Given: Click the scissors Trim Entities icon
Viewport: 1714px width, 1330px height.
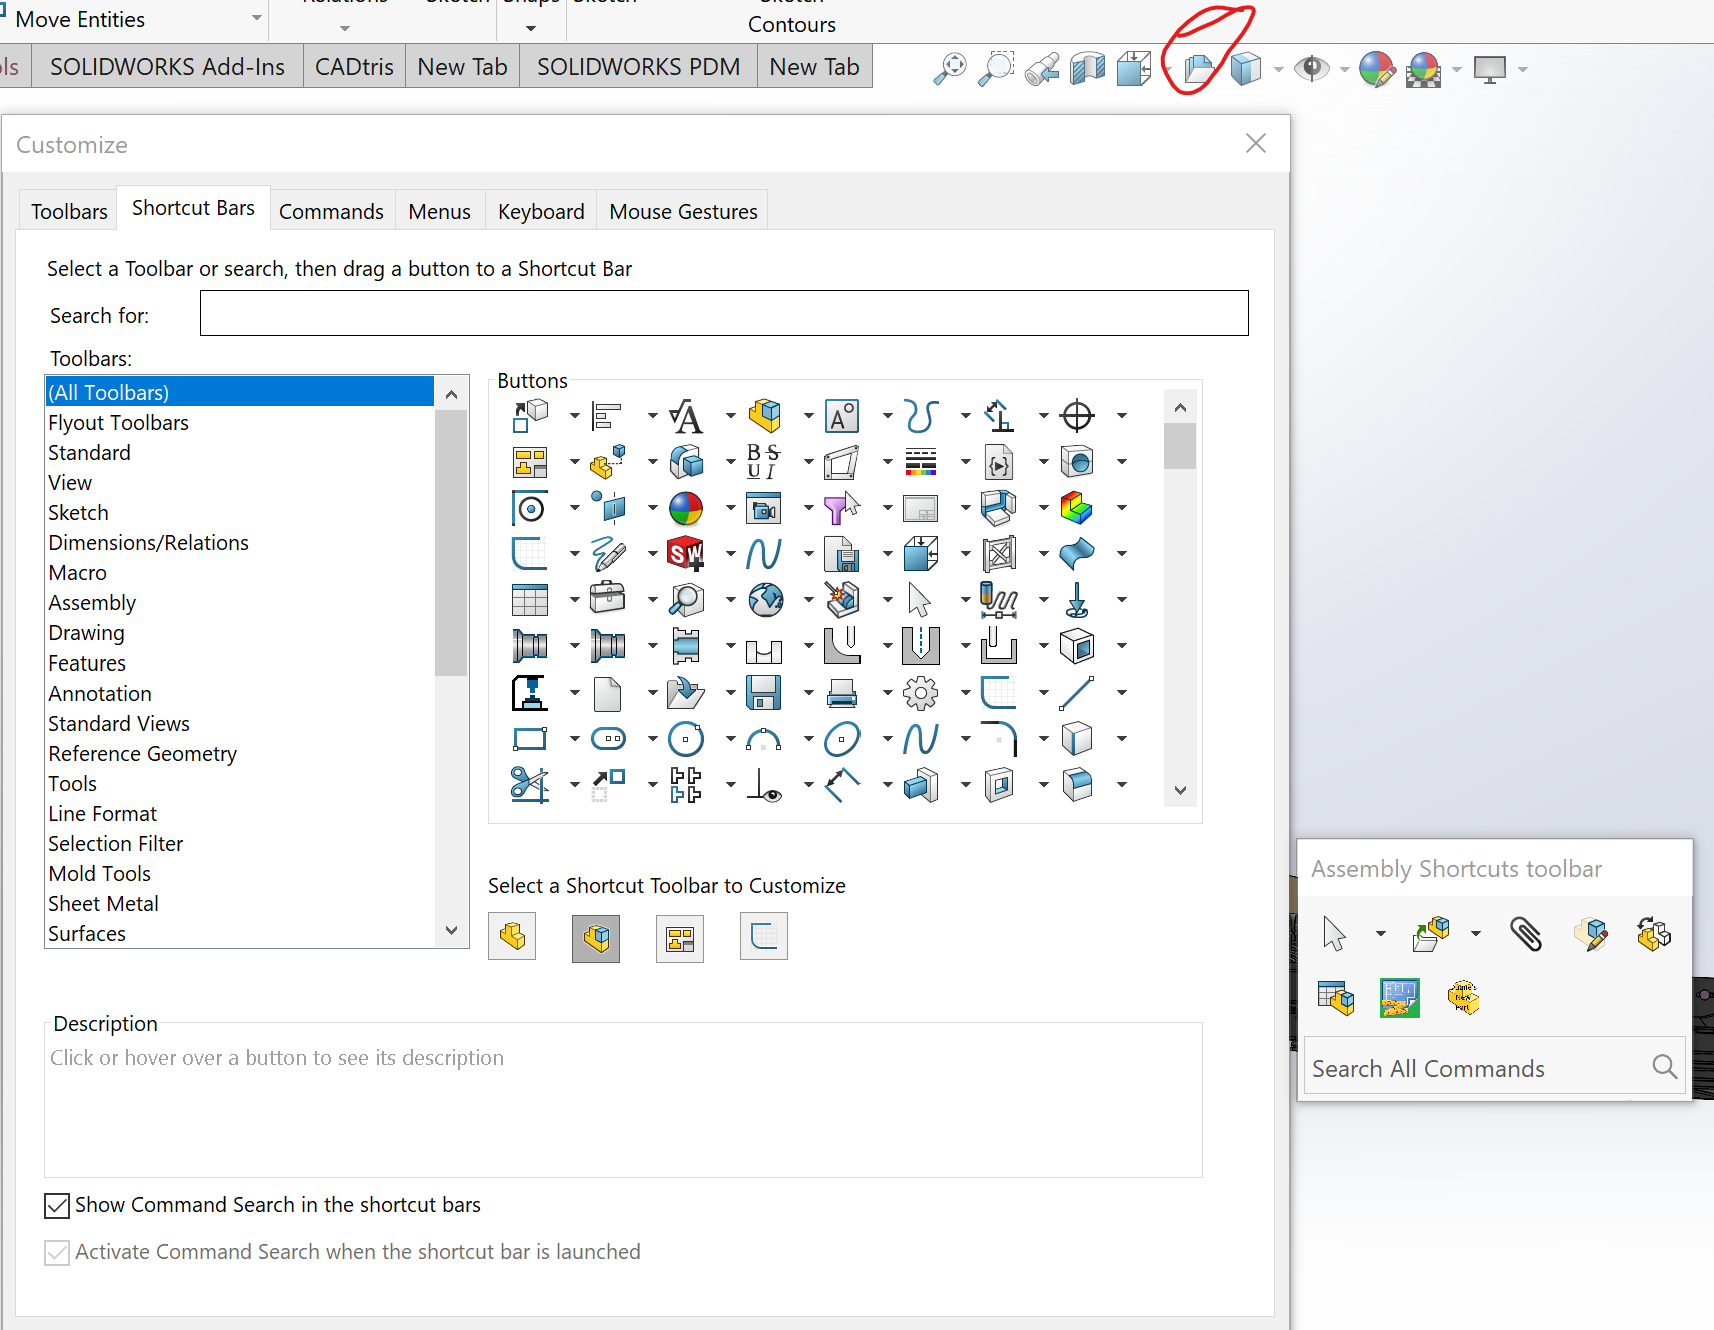Looking at the screenshot, I should click(530, 785).
